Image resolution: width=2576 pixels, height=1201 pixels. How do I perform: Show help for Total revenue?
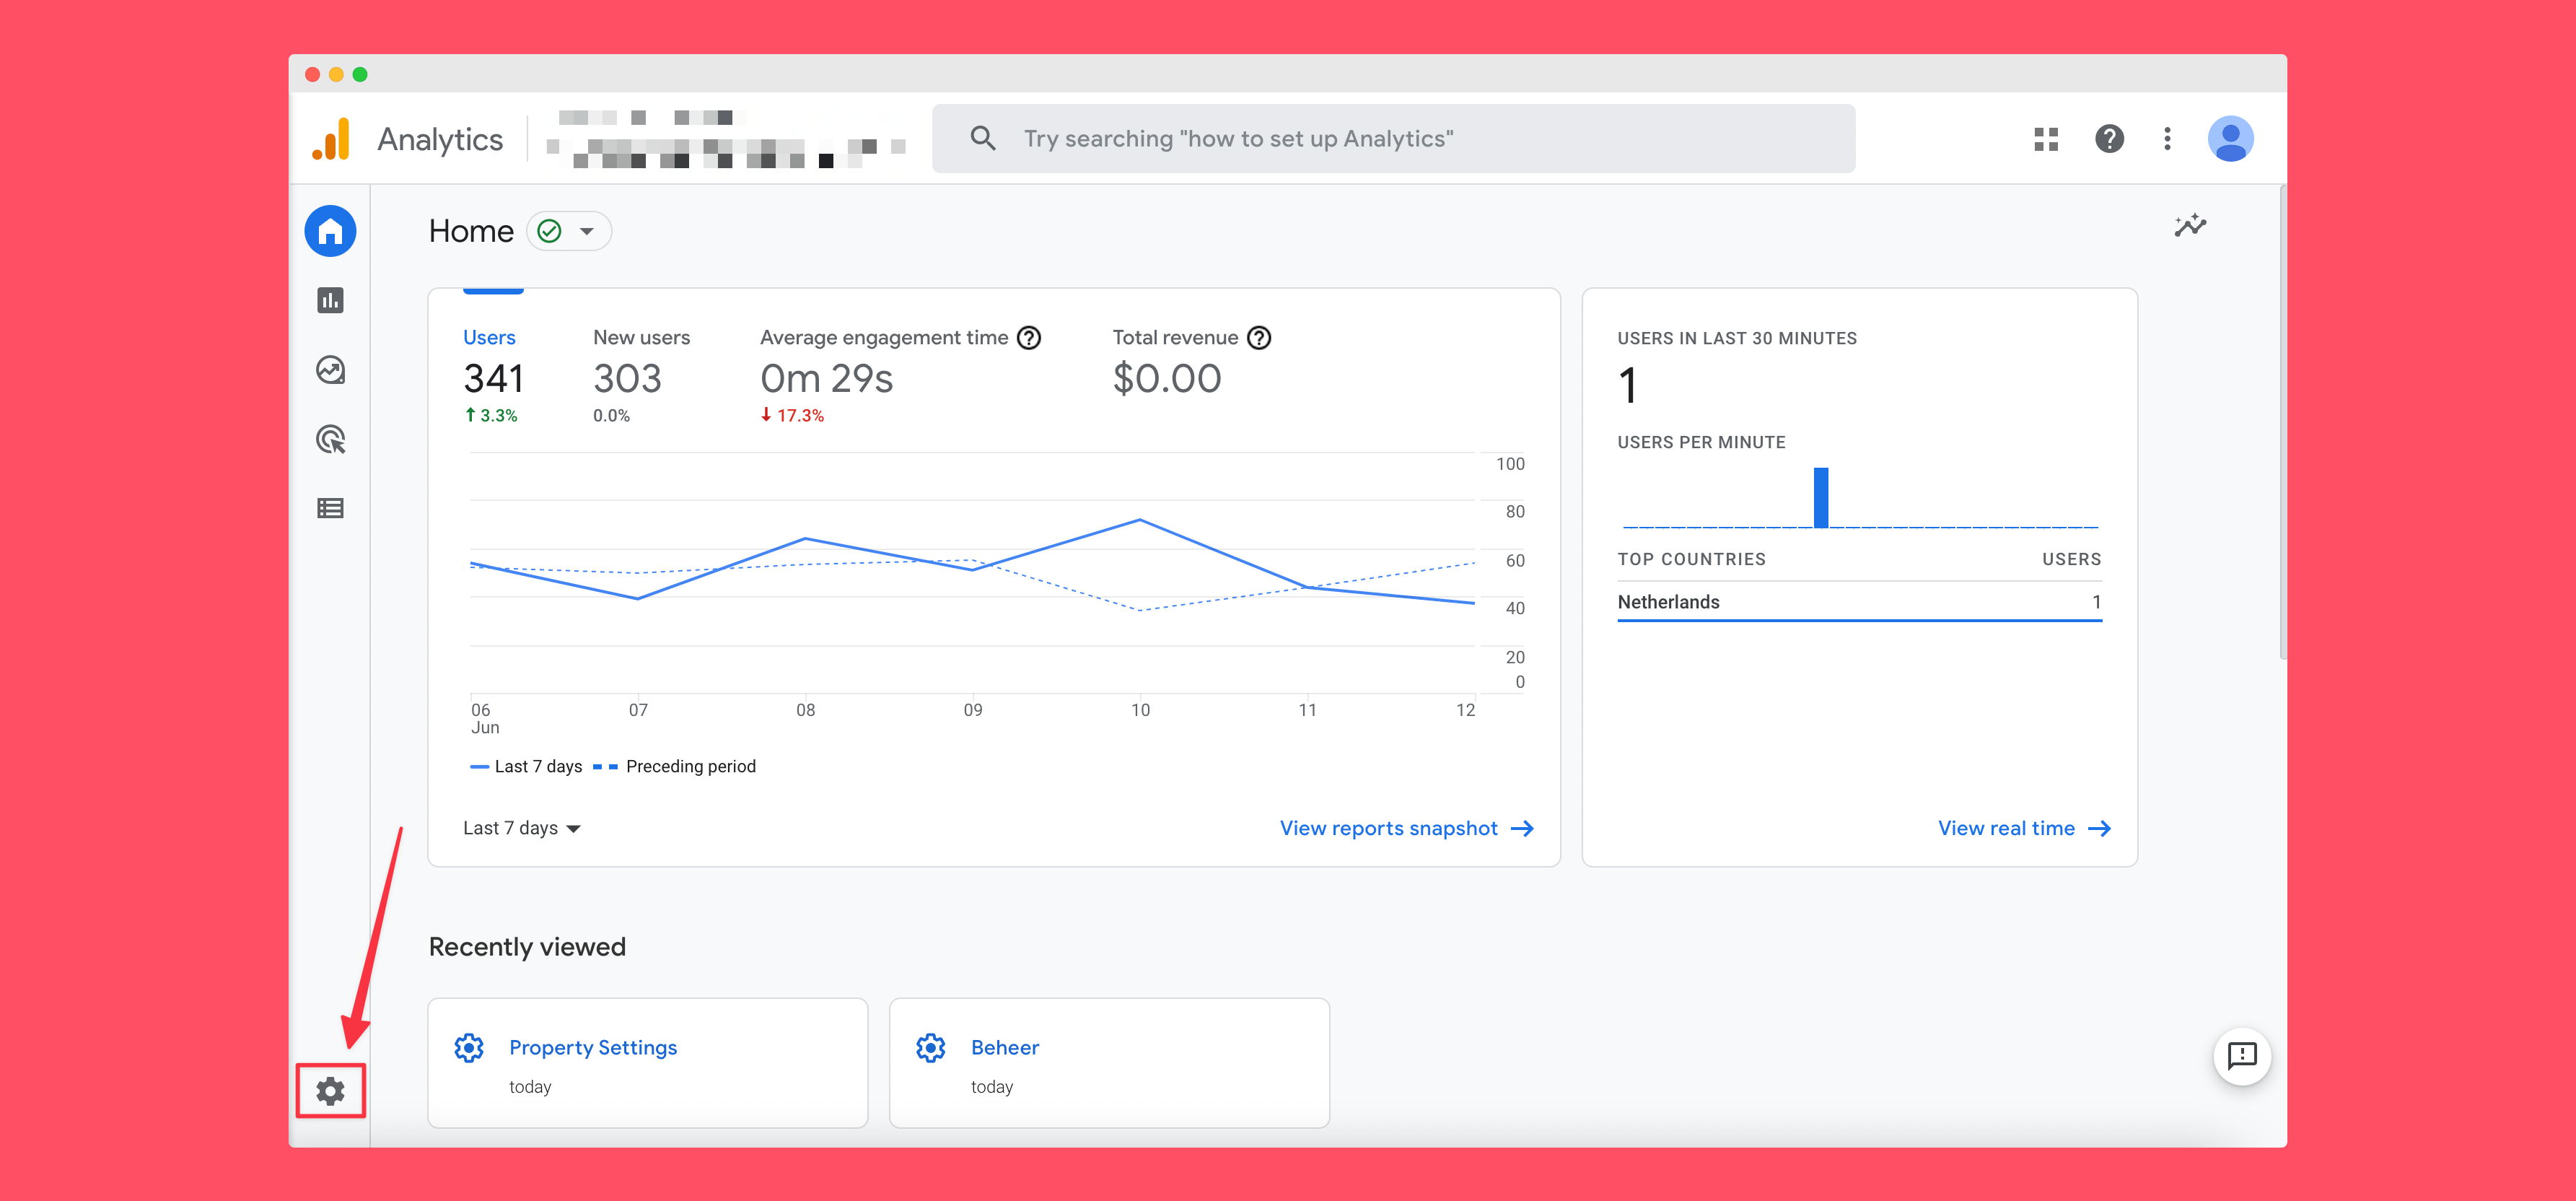pos(1259,338)
